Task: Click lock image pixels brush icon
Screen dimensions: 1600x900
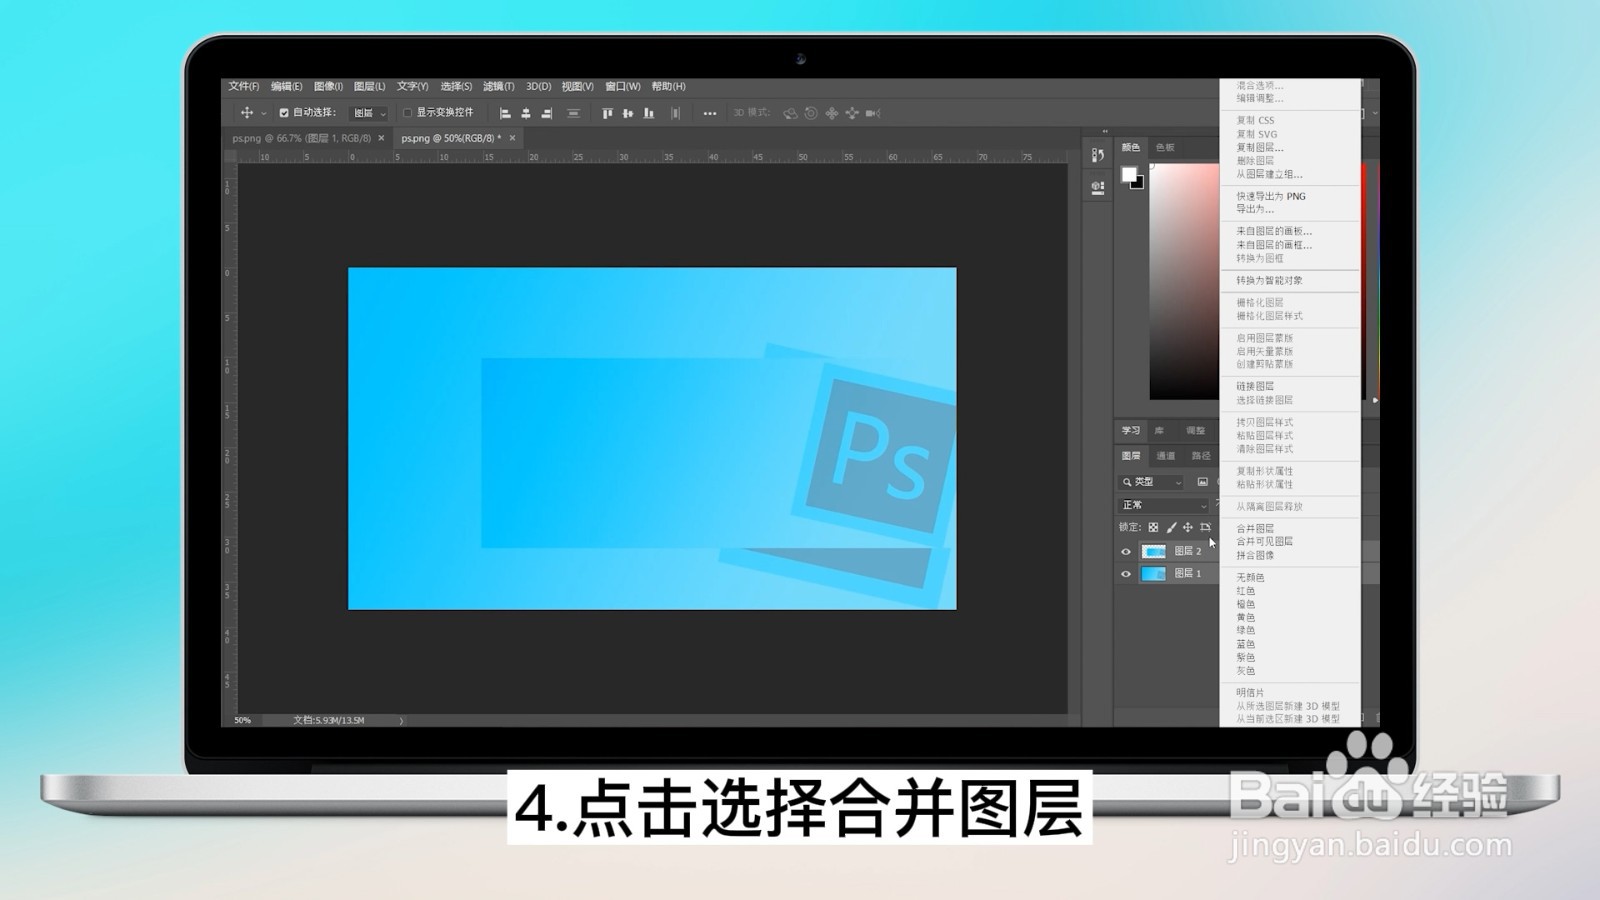Action: [1171, 527]
